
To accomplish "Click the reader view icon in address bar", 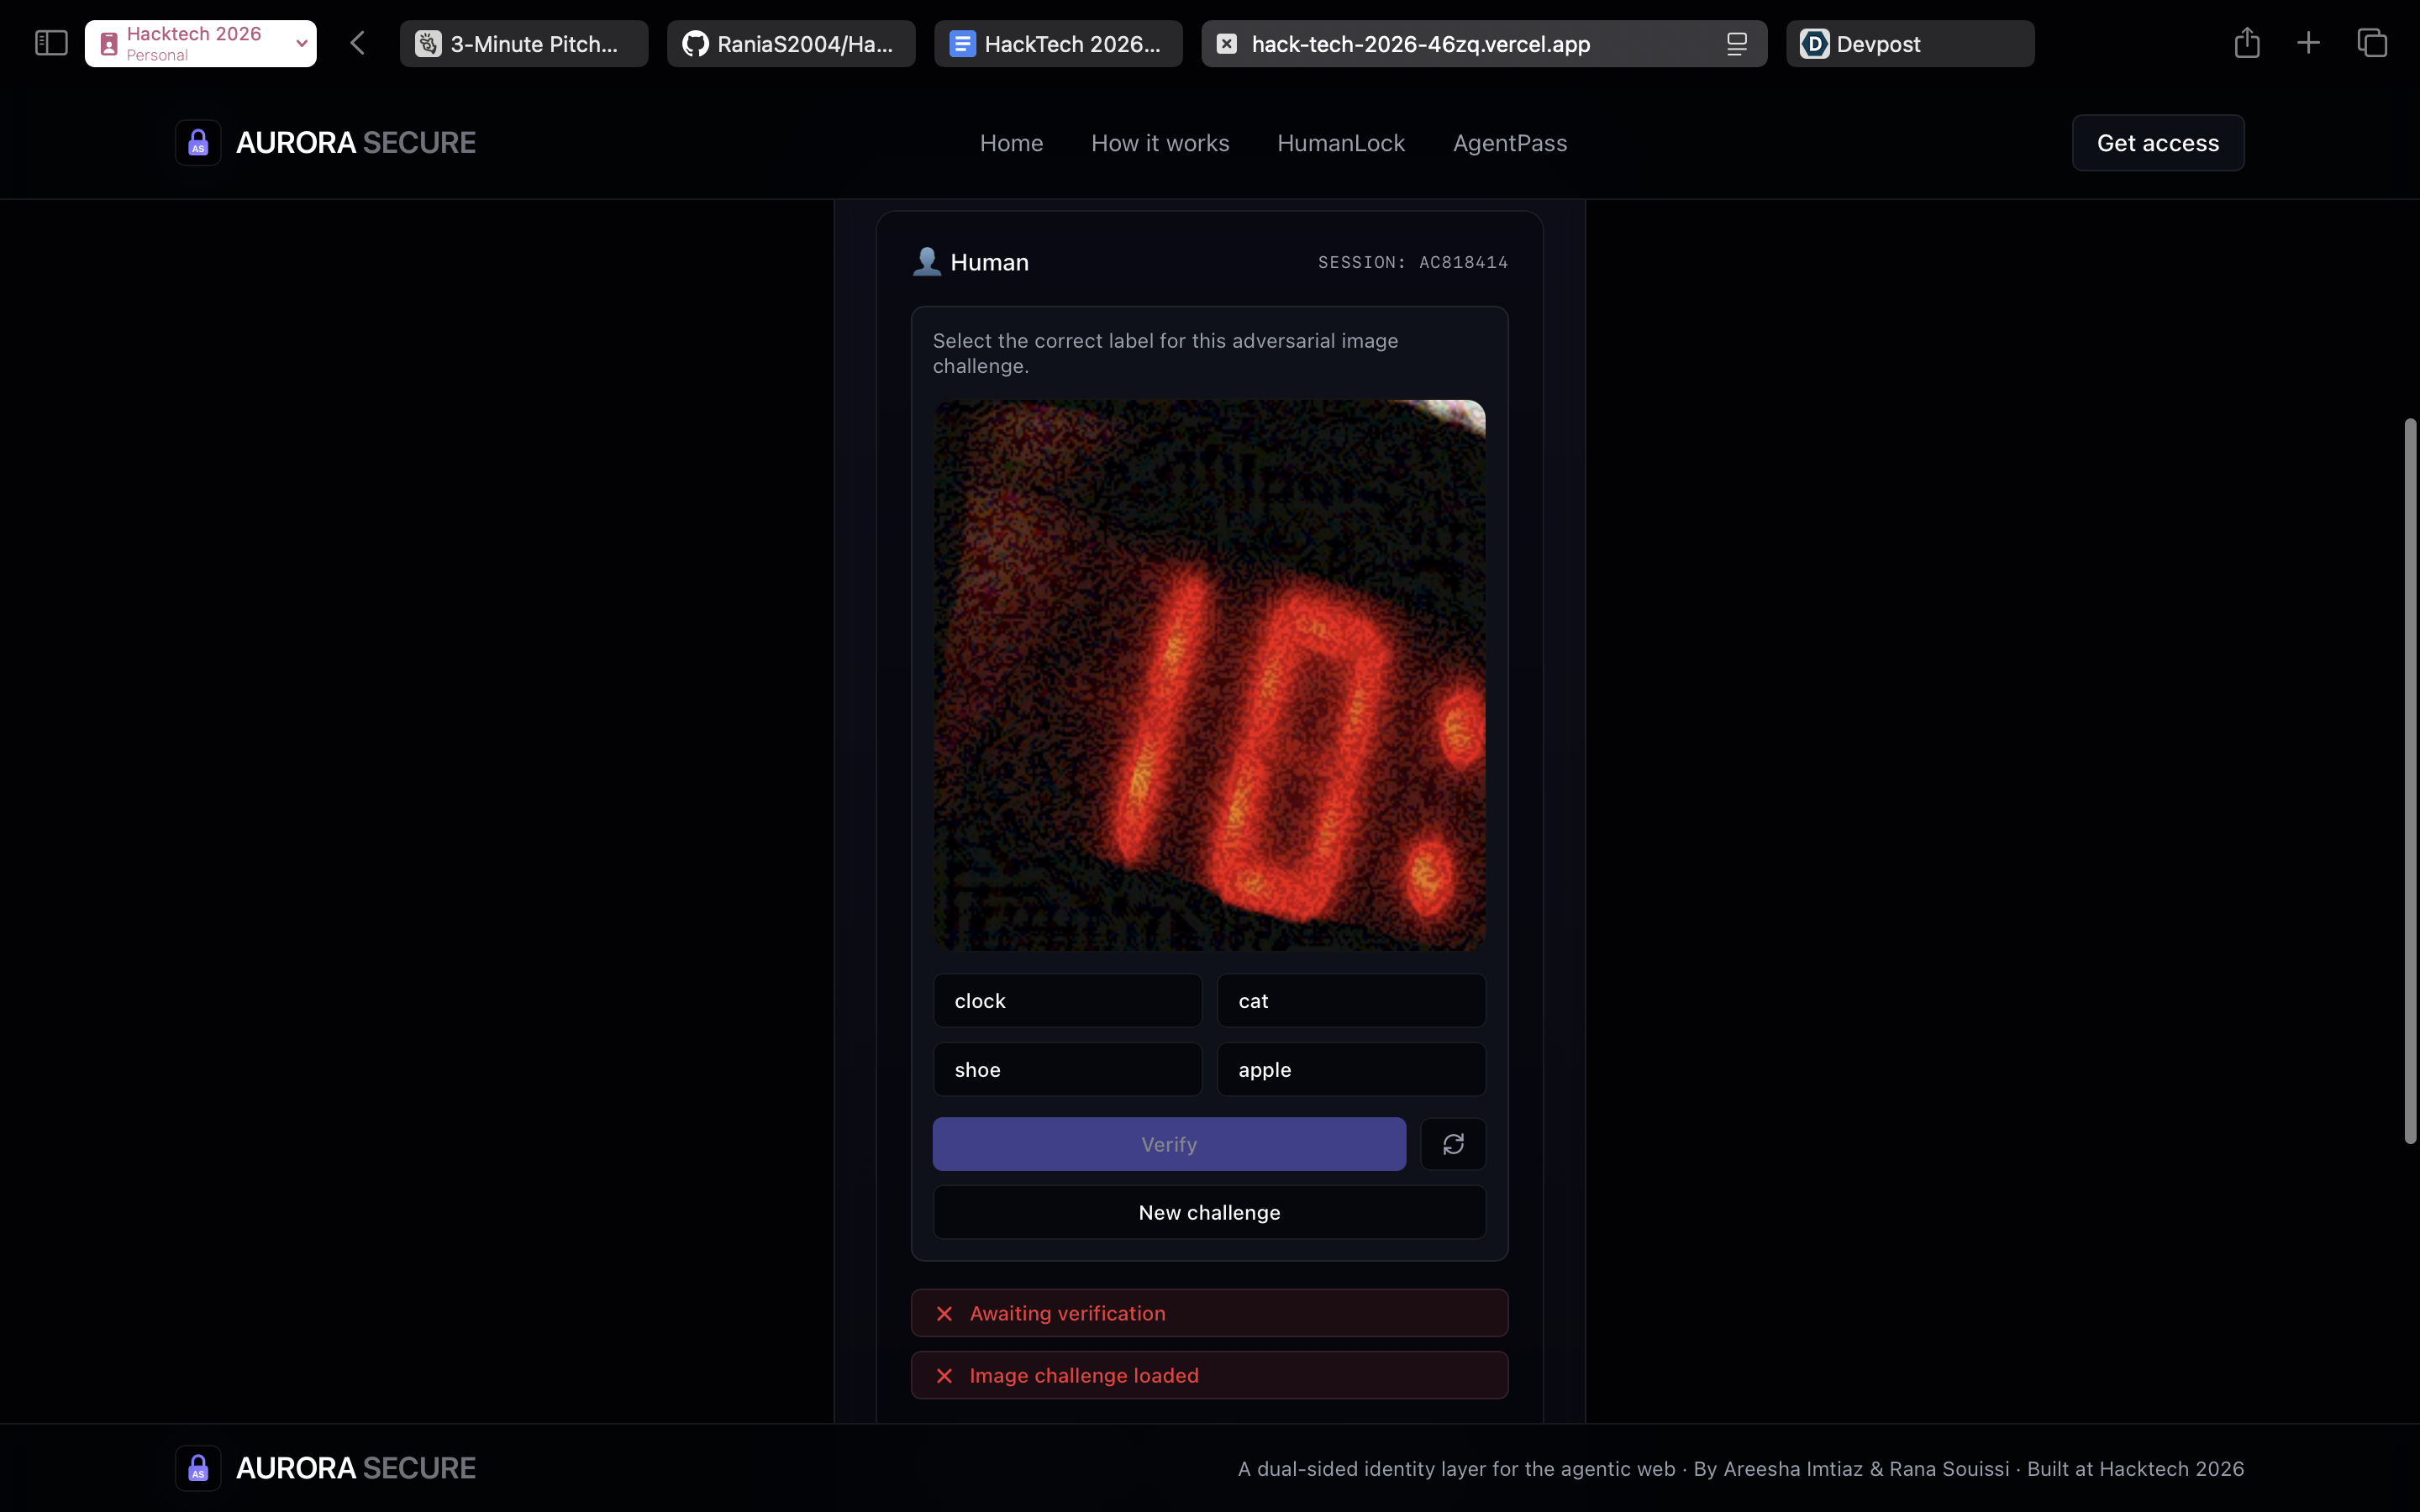I will [x=1737, y=44].
